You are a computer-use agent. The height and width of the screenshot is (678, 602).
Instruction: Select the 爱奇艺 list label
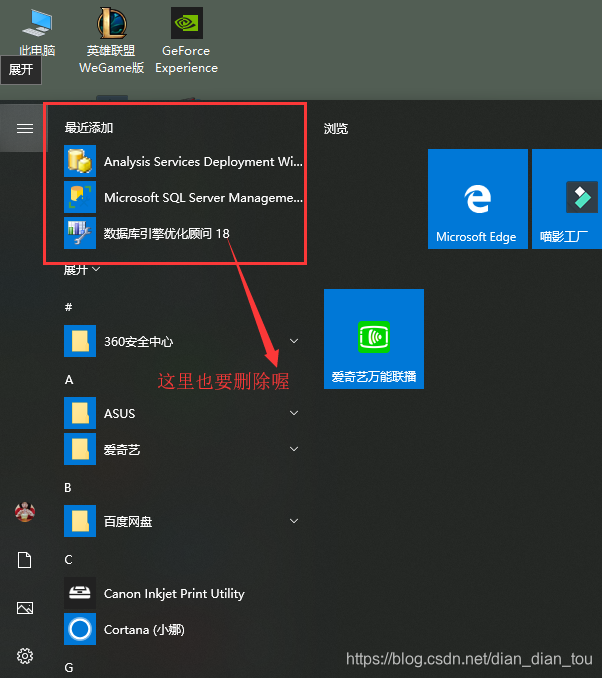pos(122,450)
